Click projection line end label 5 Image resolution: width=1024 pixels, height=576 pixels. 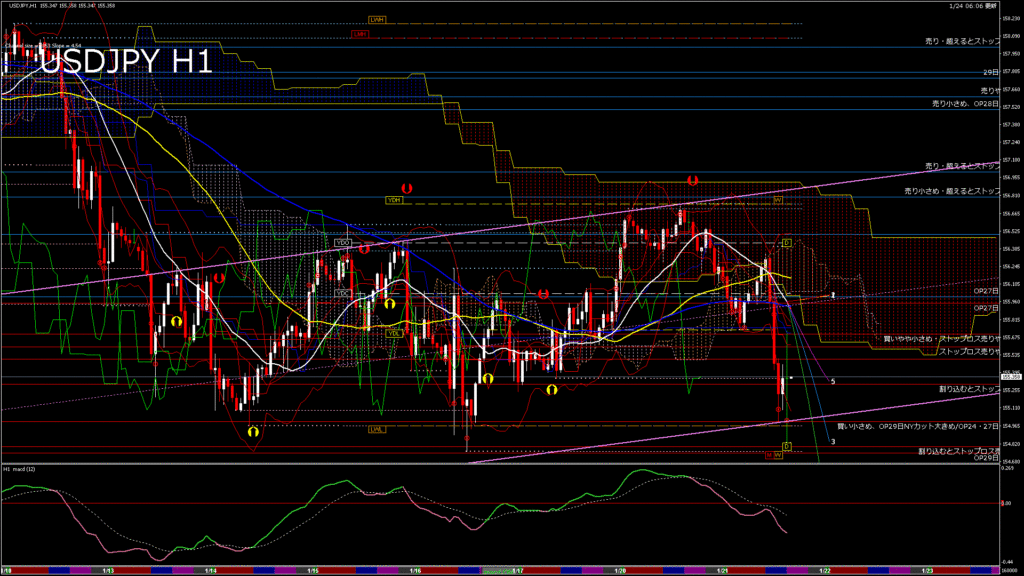[833, 381]
